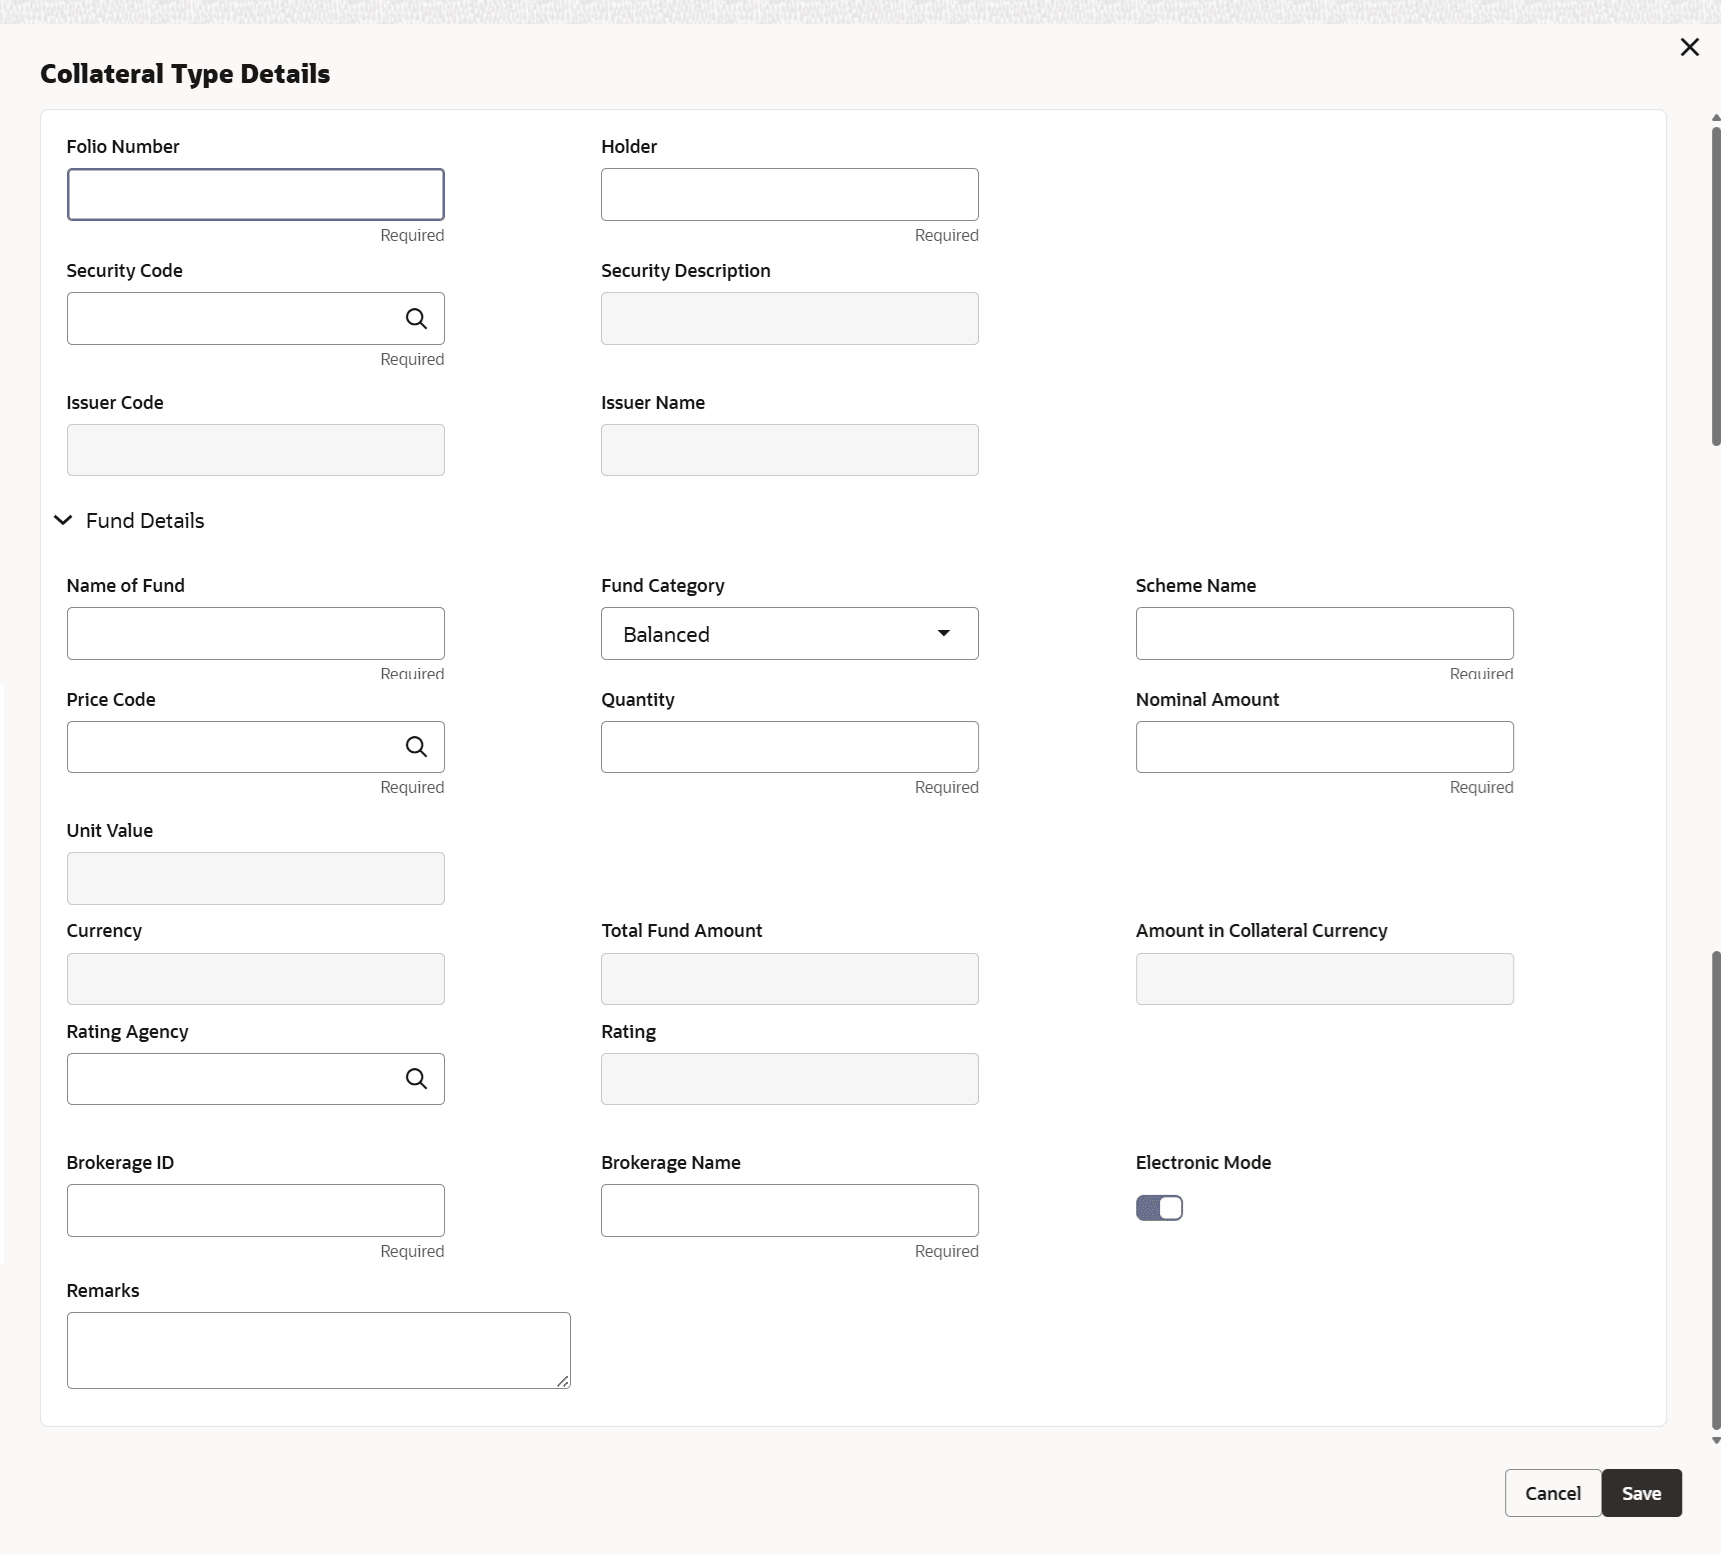Close the Collateral Type Details dialog
Image resolution: width=1721 pixels, height=1561 pixels.
point(1689,47)
